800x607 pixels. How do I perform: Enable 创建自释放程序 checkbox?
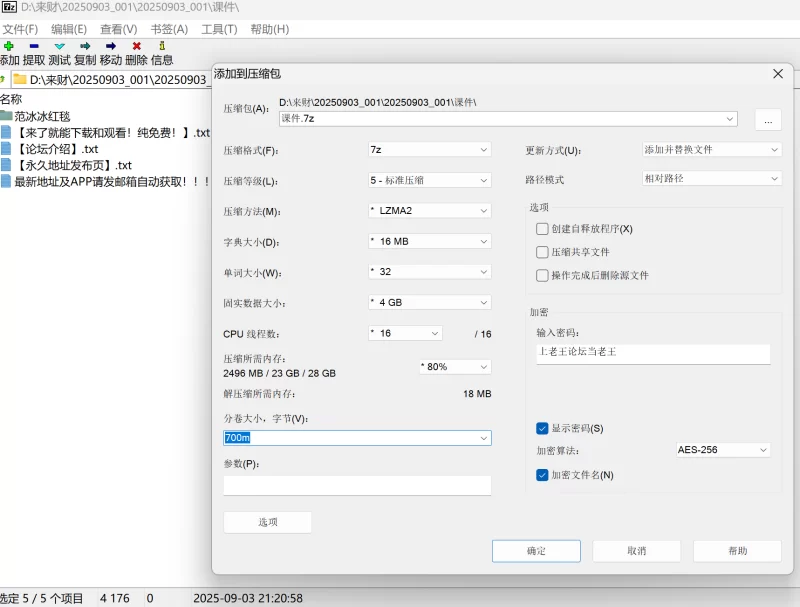click(542, 229)
